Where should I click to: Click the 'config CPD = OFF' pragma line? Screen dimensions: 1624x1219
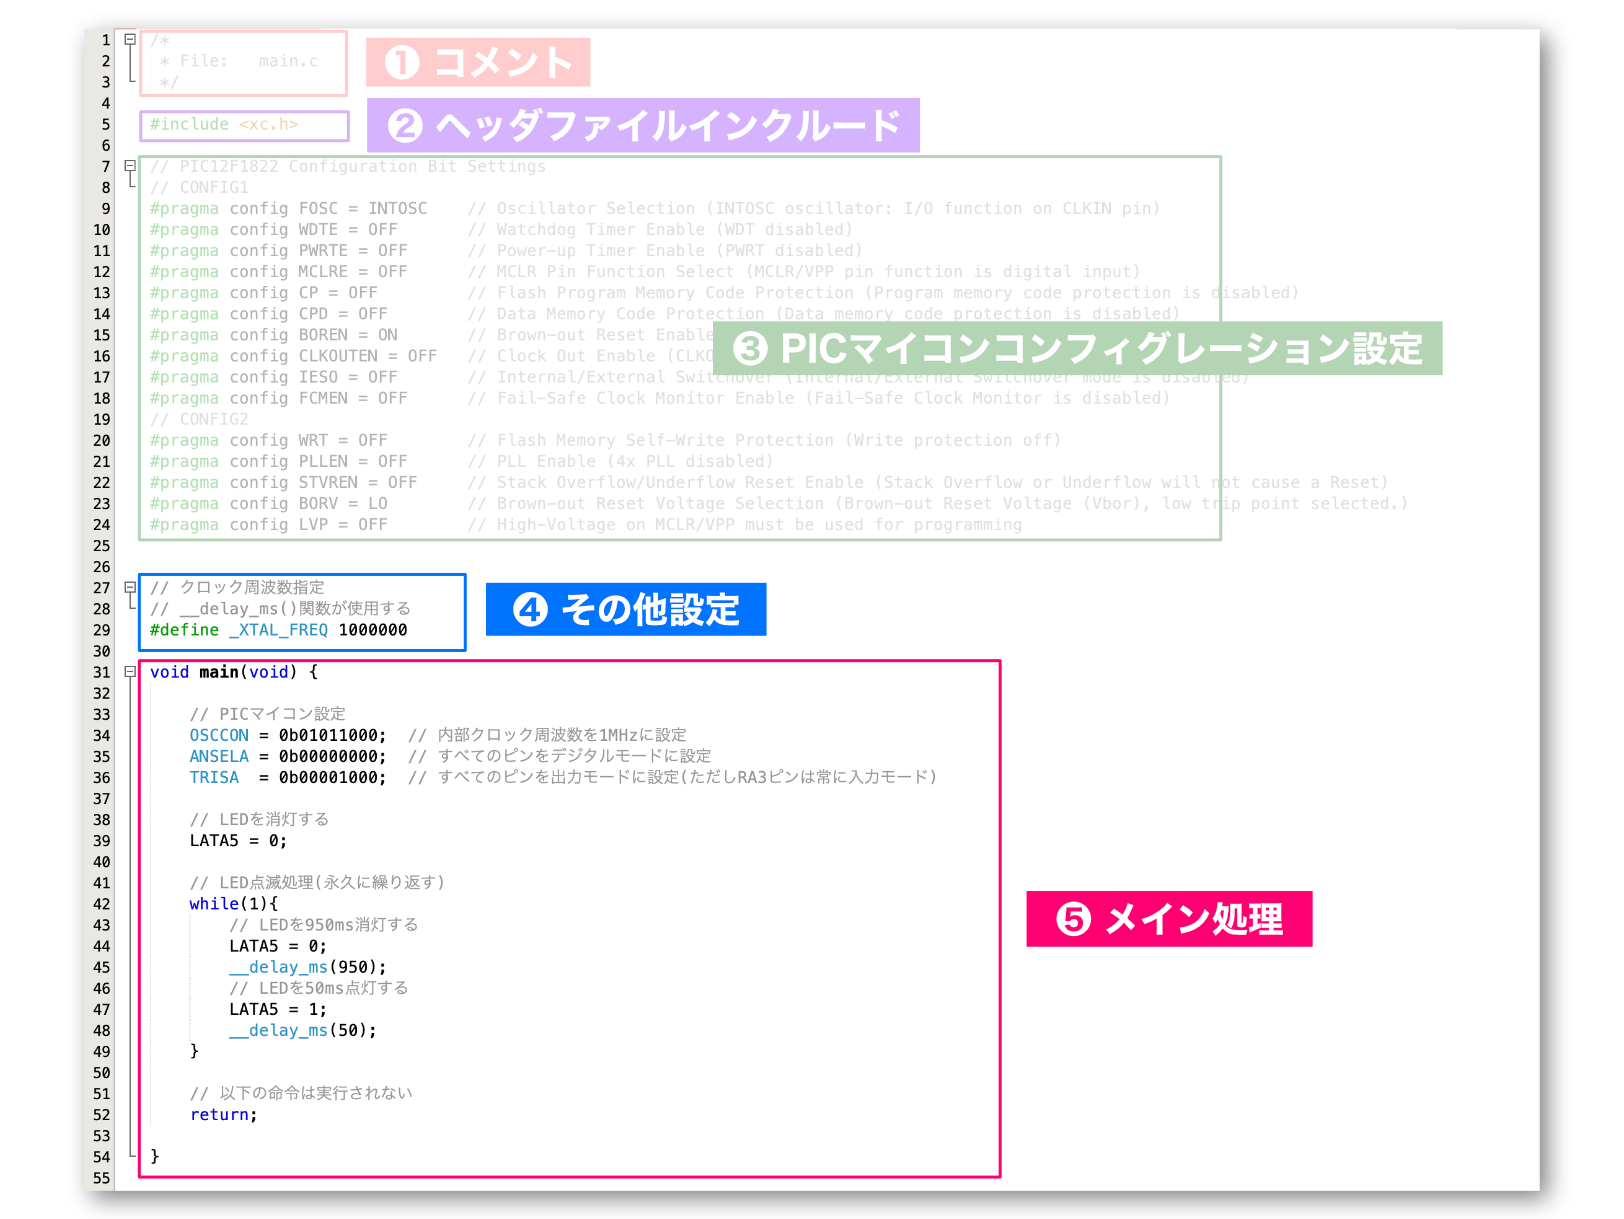tap(268, 313)
